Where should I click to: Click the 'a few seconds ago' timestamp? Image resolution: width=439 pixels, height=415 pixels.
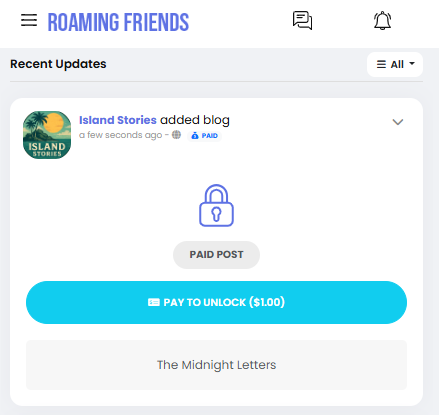pyautogui.click(x=120, y=135)
